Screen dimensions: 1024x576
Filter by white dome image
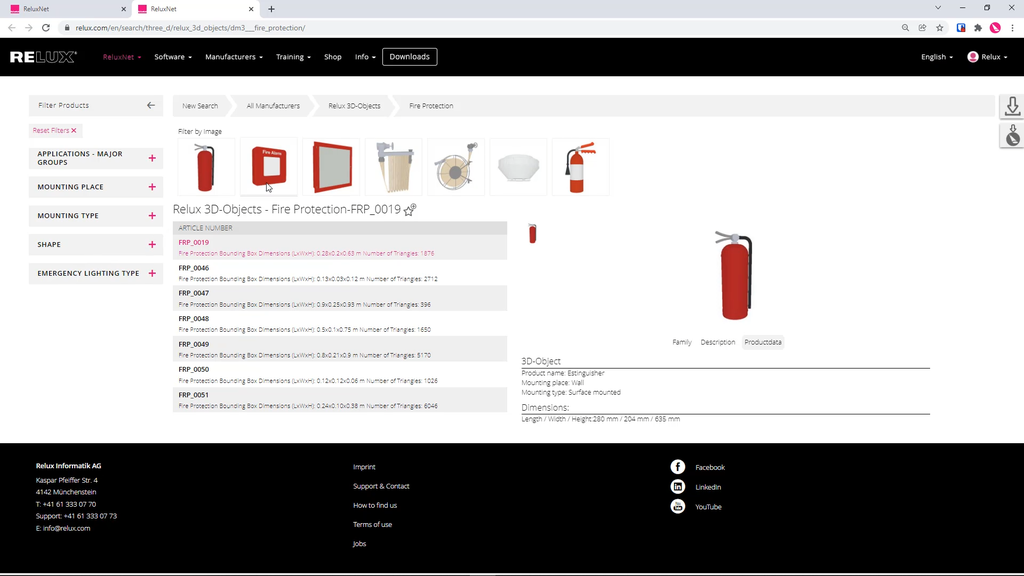tap(519, 167)
